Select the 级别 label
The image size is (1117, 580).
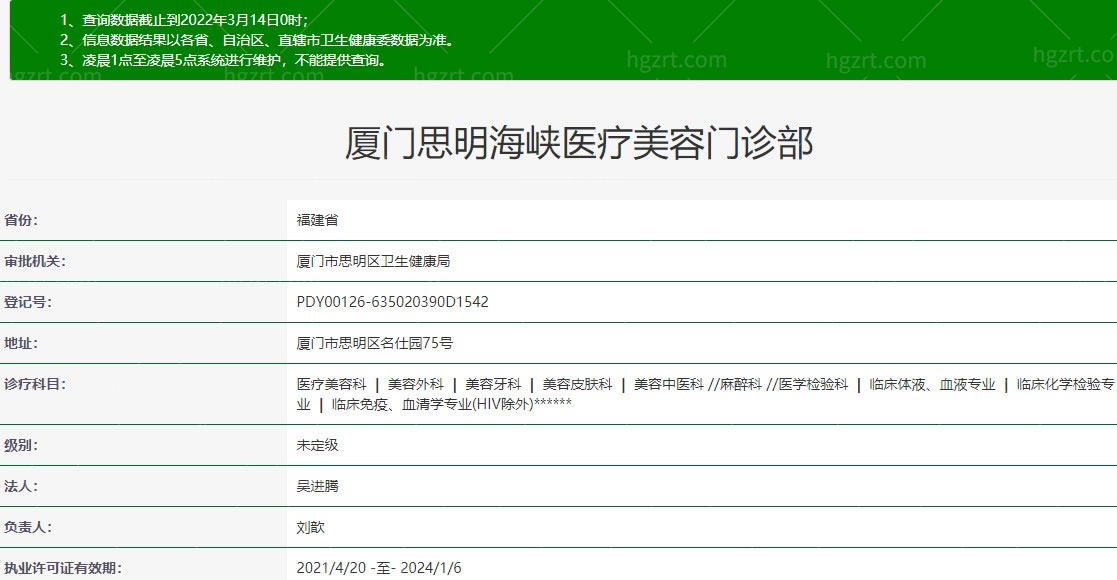21,445
